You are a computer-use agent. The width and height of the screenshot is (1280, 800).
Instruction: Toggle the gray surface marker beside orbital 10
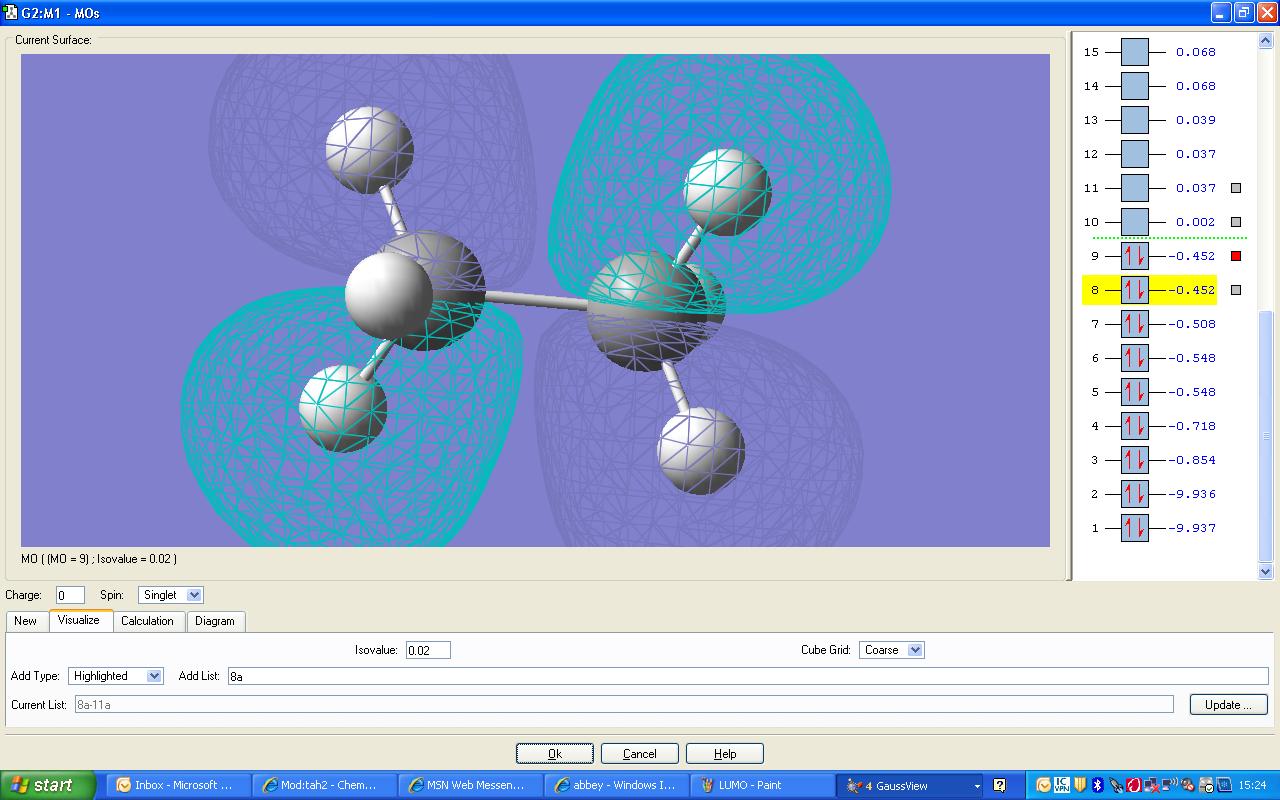(1236, 222)
